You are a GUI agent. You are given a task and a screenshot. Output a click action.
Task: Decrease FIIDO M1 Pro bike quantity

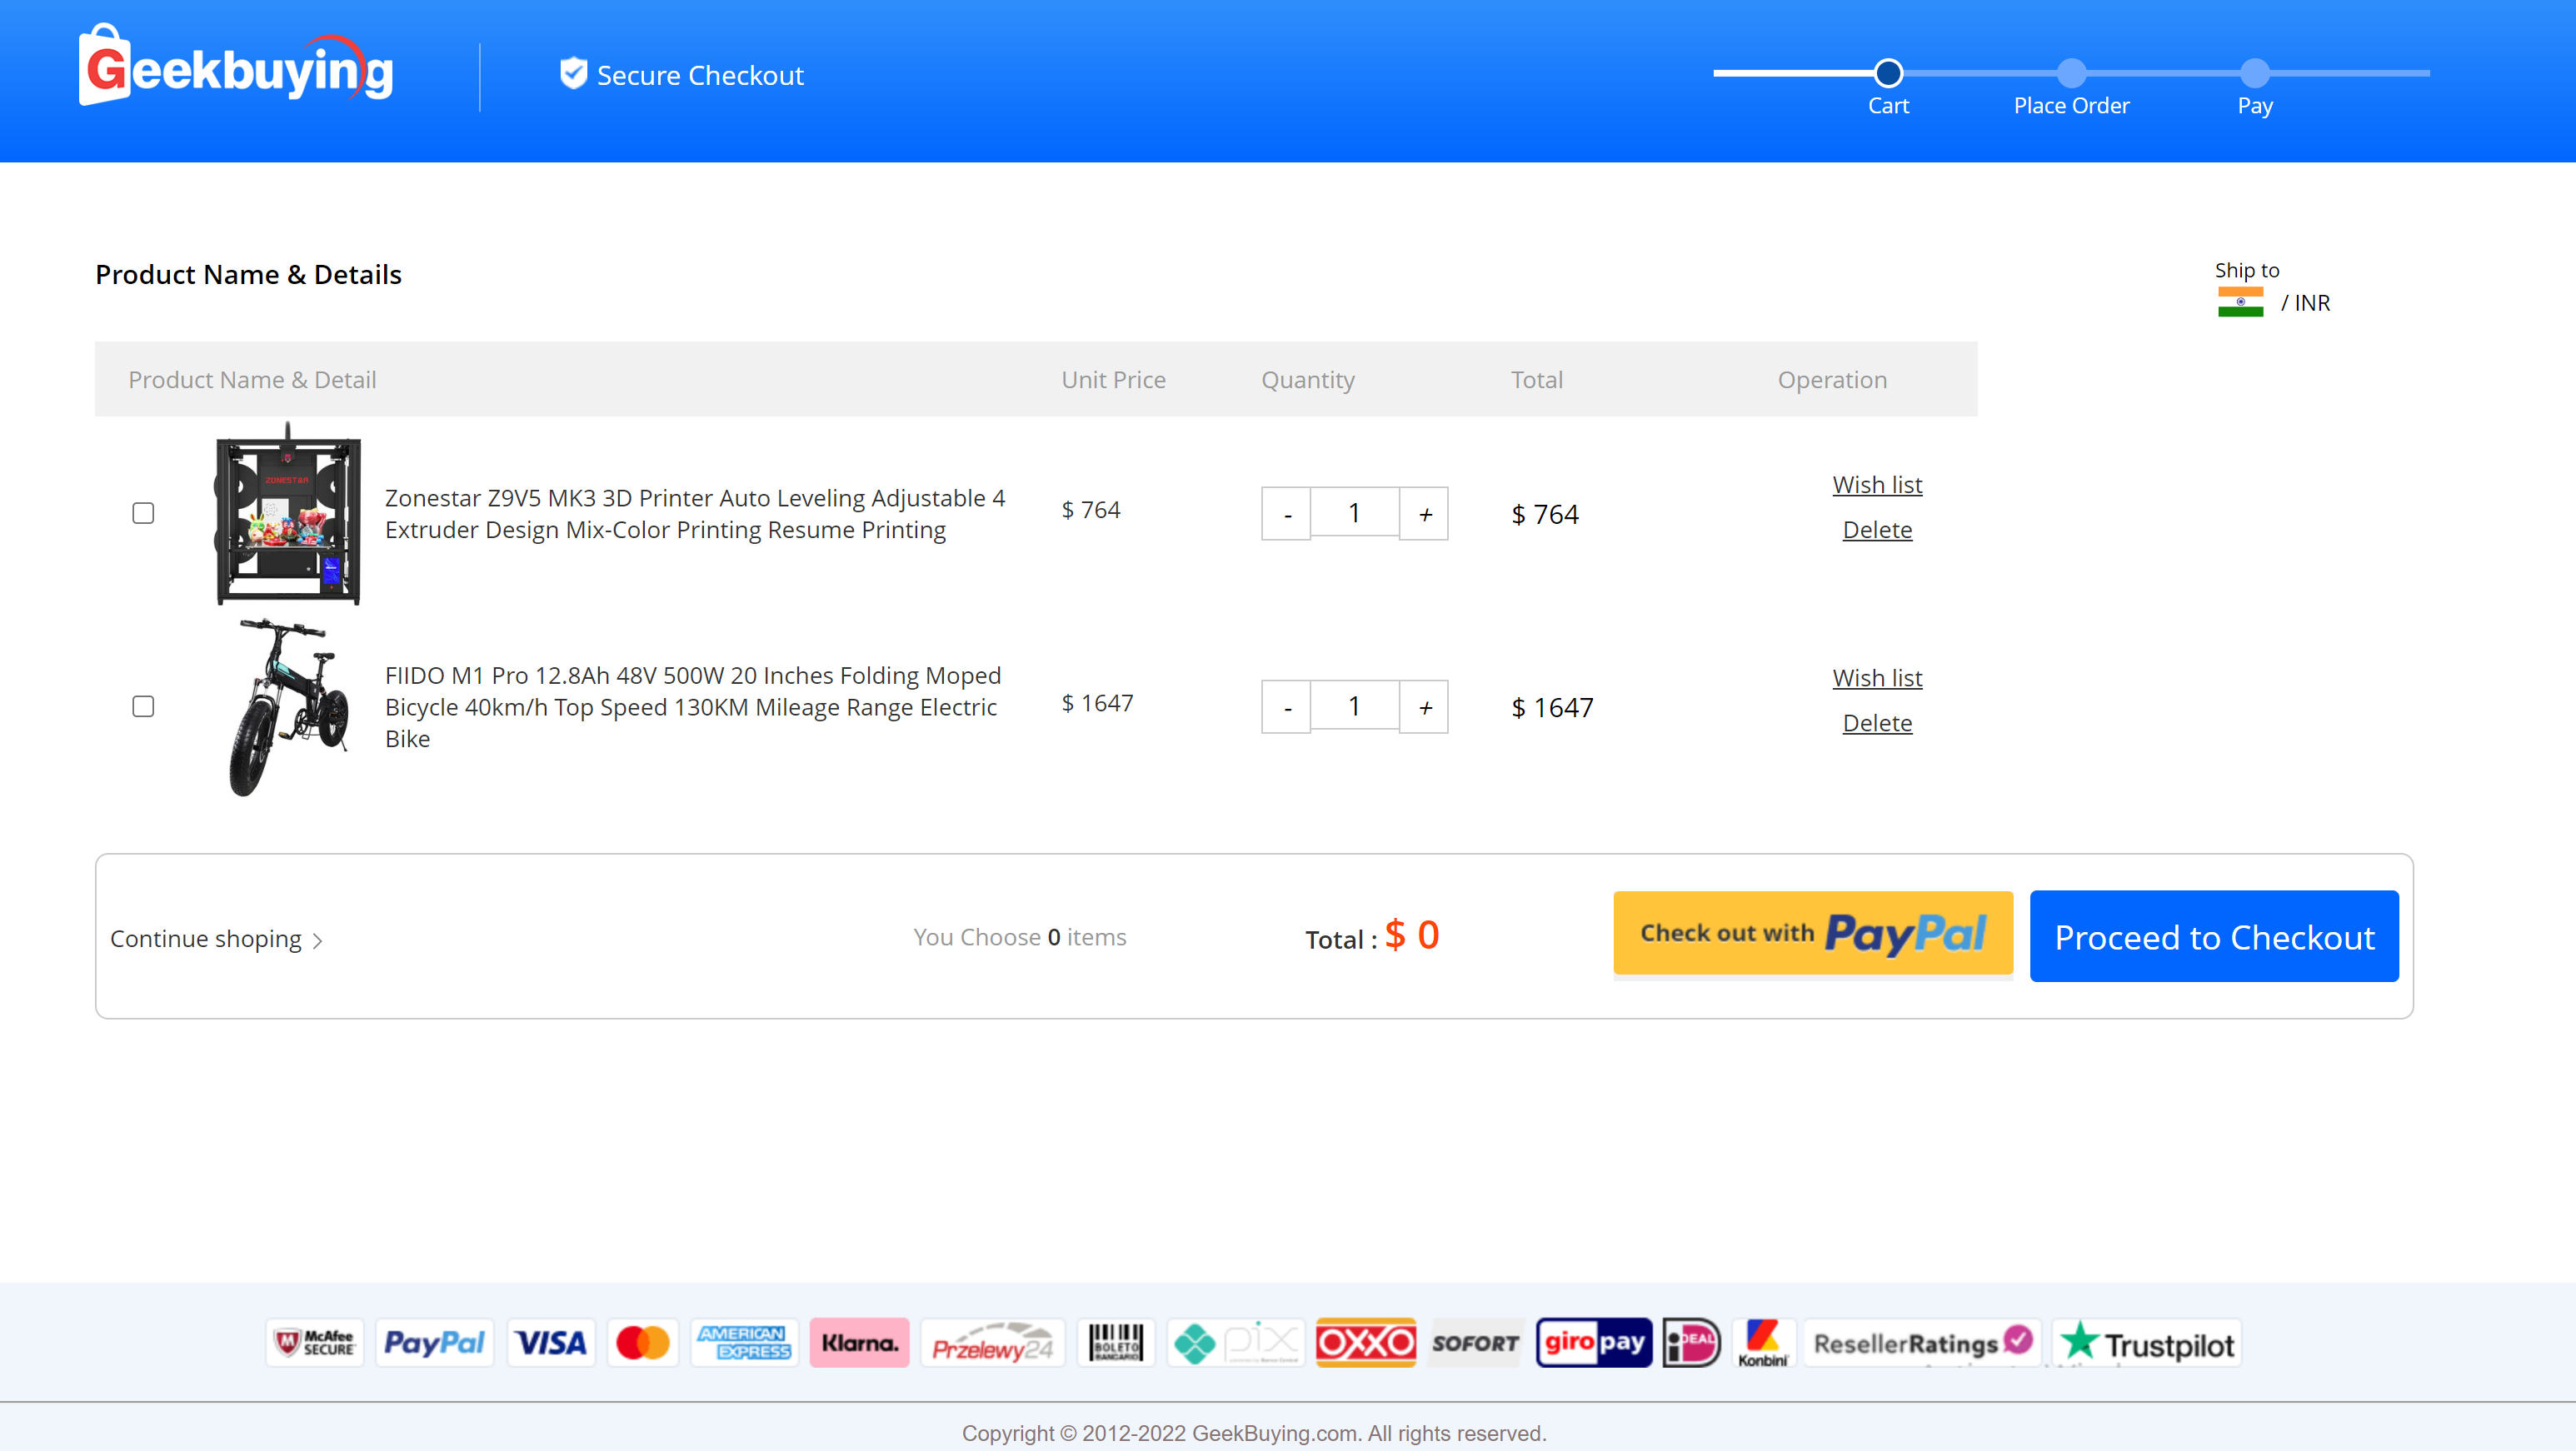[x=1286, y=707]
